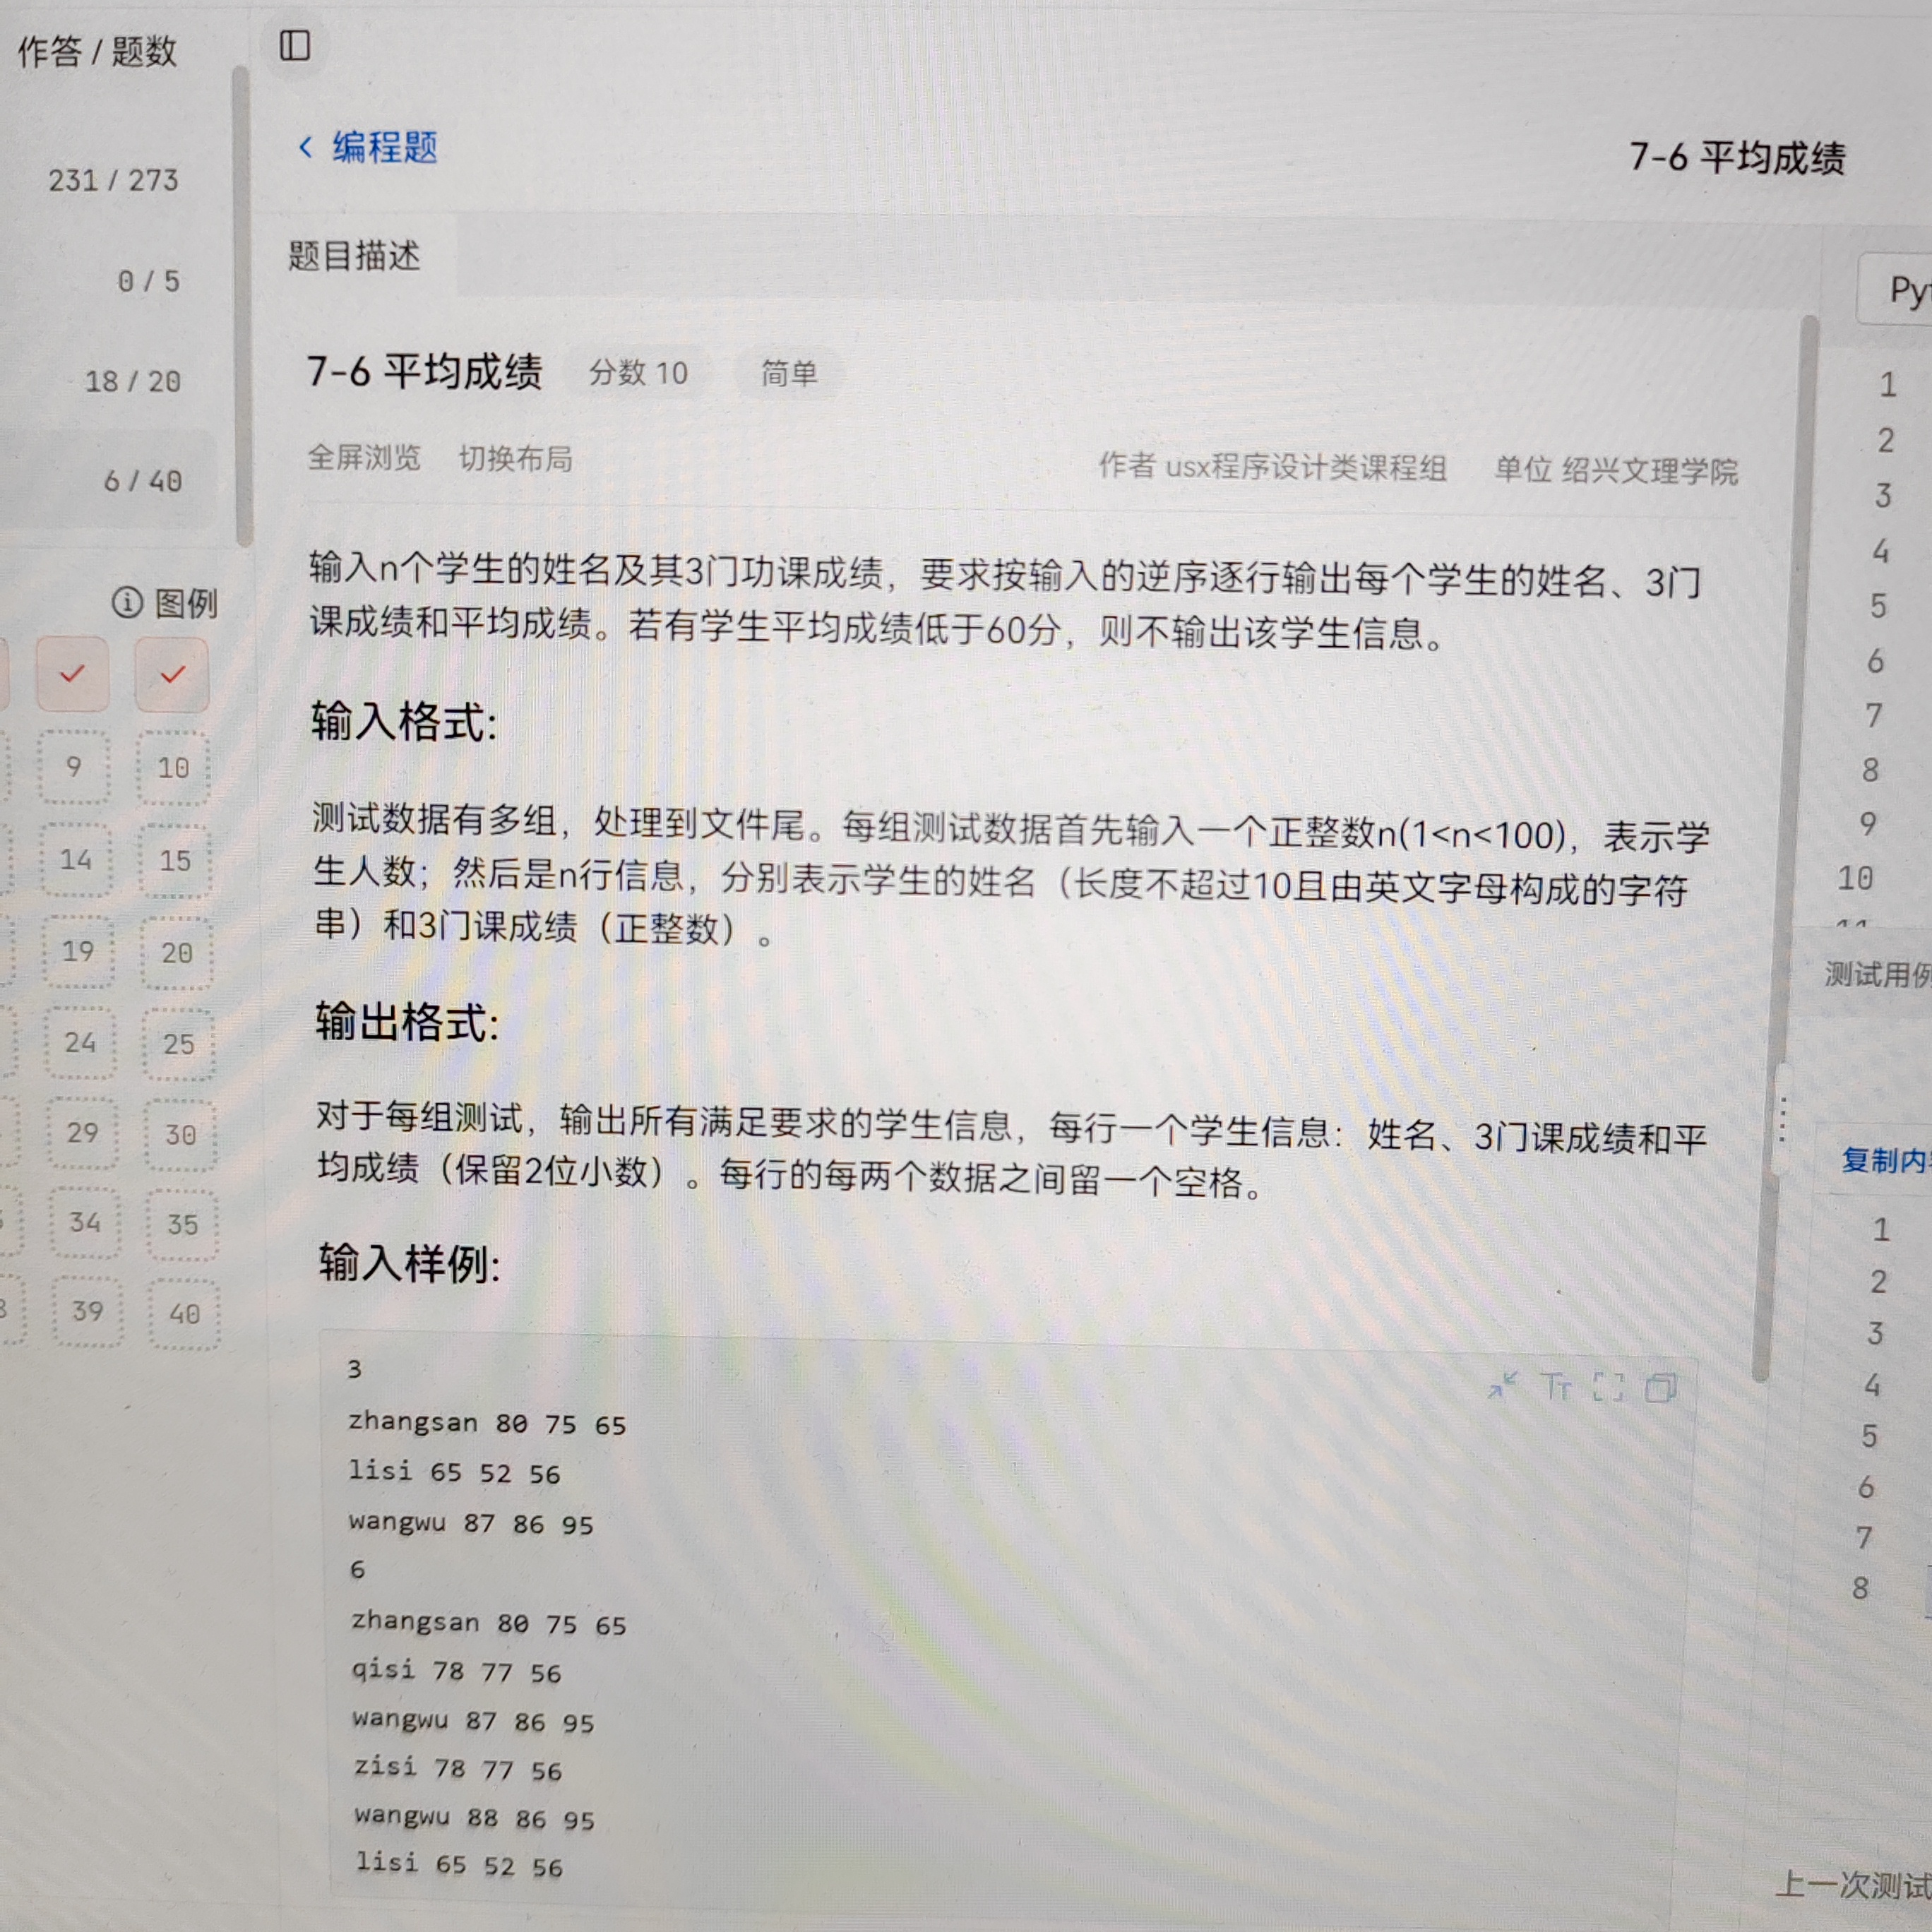The width and height of the screenshot is (1932, 1932).
Task: Open question number 15
Action: [x=176, y=861]
